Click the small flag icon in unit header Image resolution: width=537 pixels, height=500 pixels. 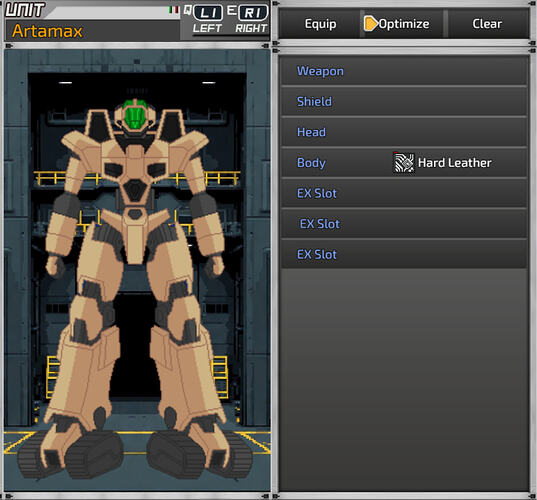[x=174, y=10]
